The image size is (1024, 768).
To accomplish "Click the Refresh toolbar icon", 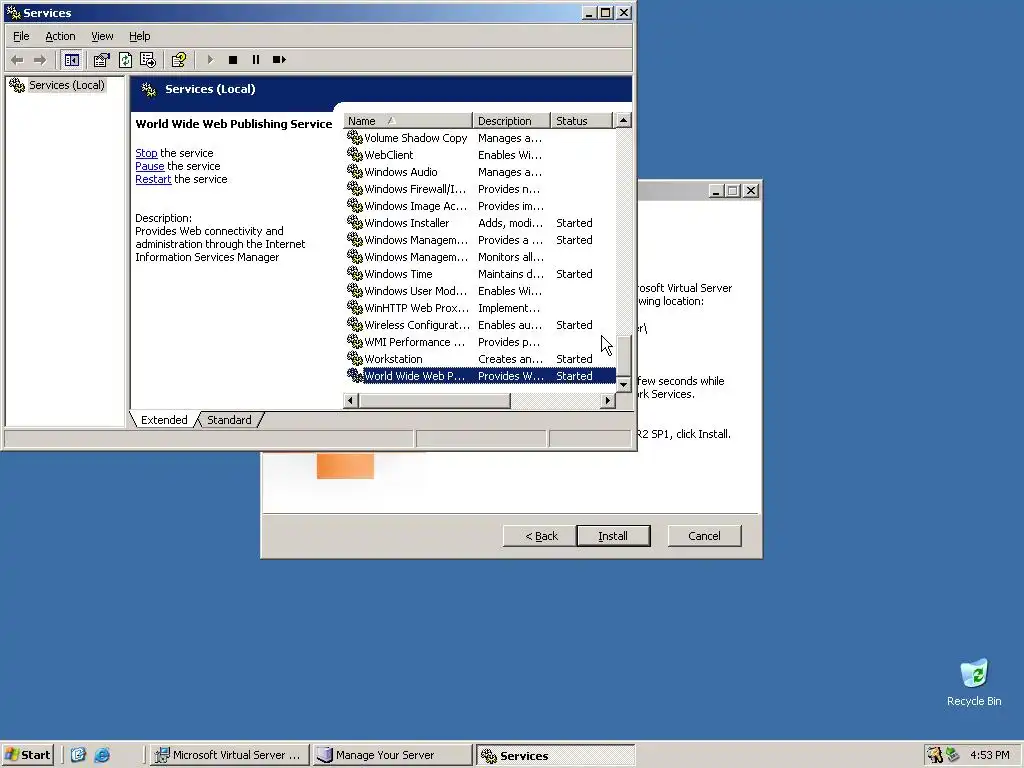I will pyautogui.click(x=125, y=60).
